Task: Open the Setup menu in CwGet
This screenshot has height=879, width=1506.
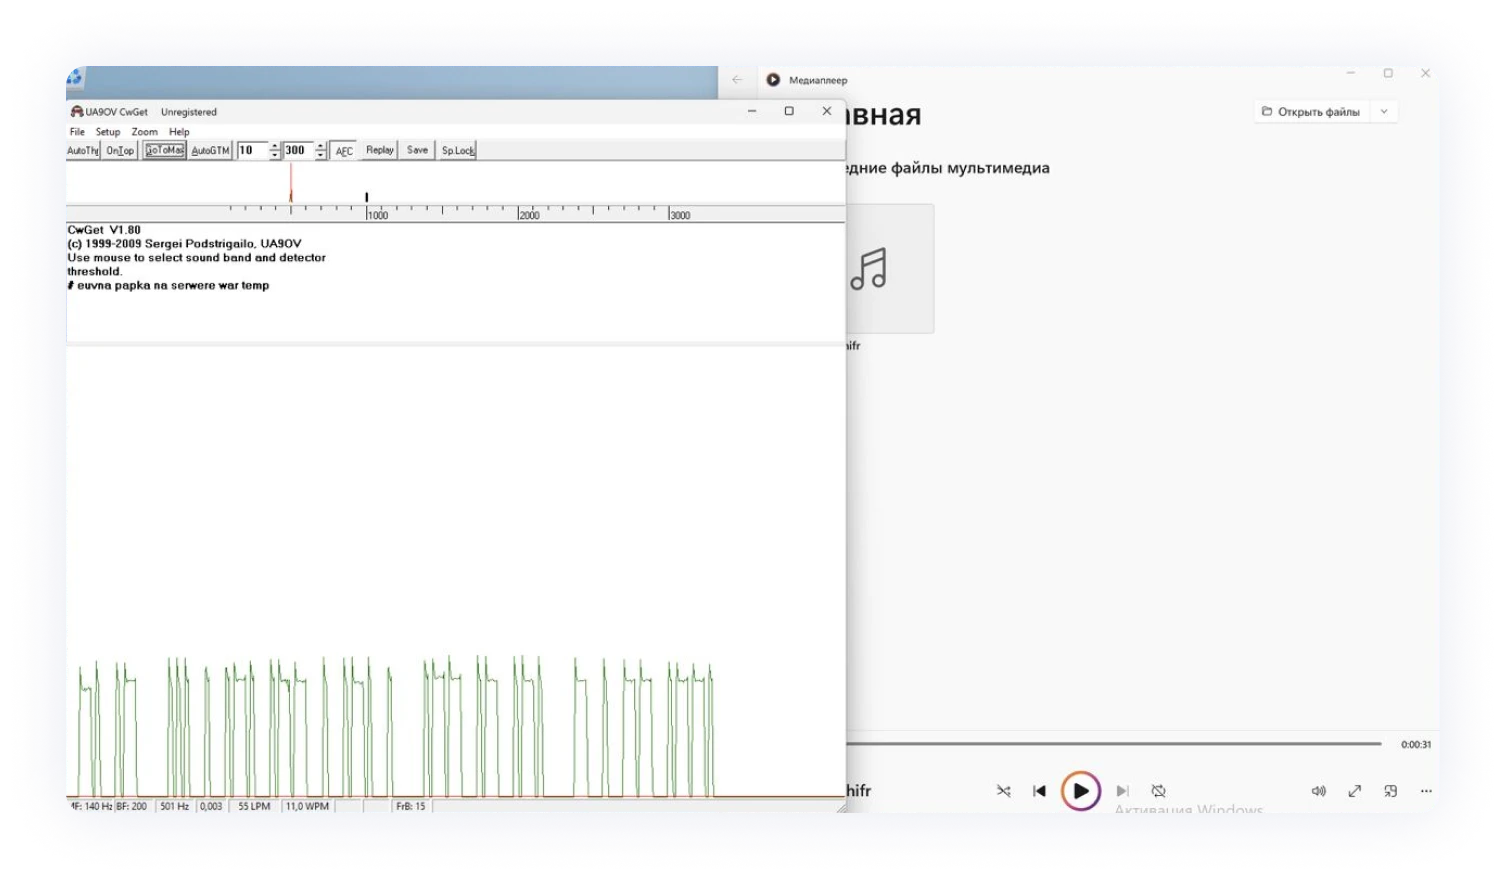Action: pyautogui.click(x=107, y=132)
